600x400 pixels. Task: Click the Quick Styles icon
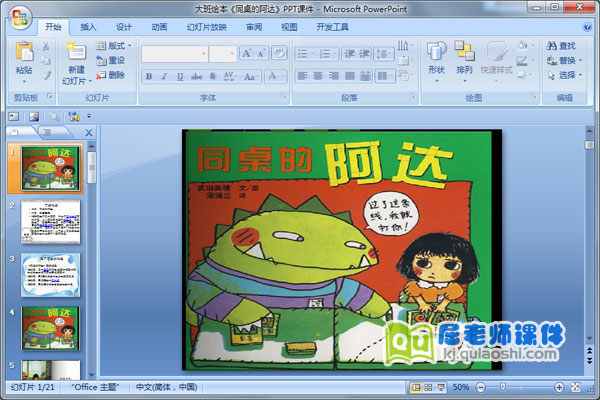[496, 51]
